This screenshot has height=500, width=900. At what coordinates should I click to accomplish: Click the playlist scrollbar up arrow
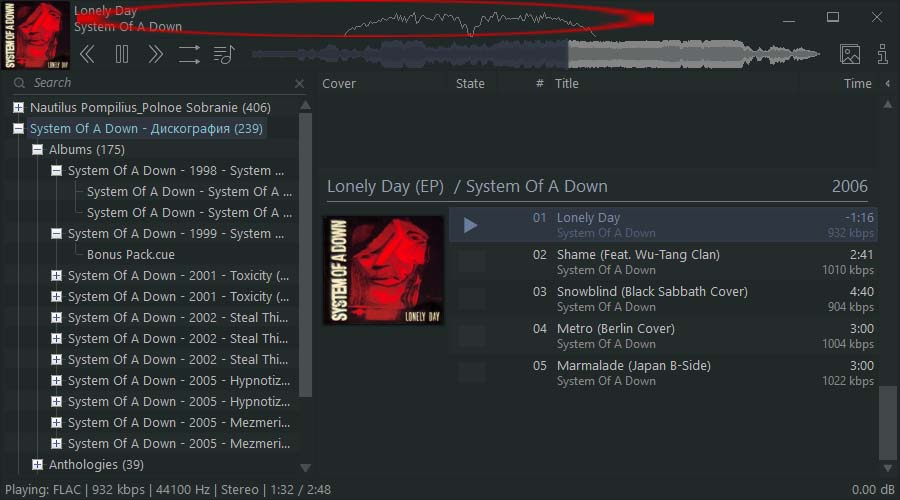pyautogui.click(x=887, y=104)
